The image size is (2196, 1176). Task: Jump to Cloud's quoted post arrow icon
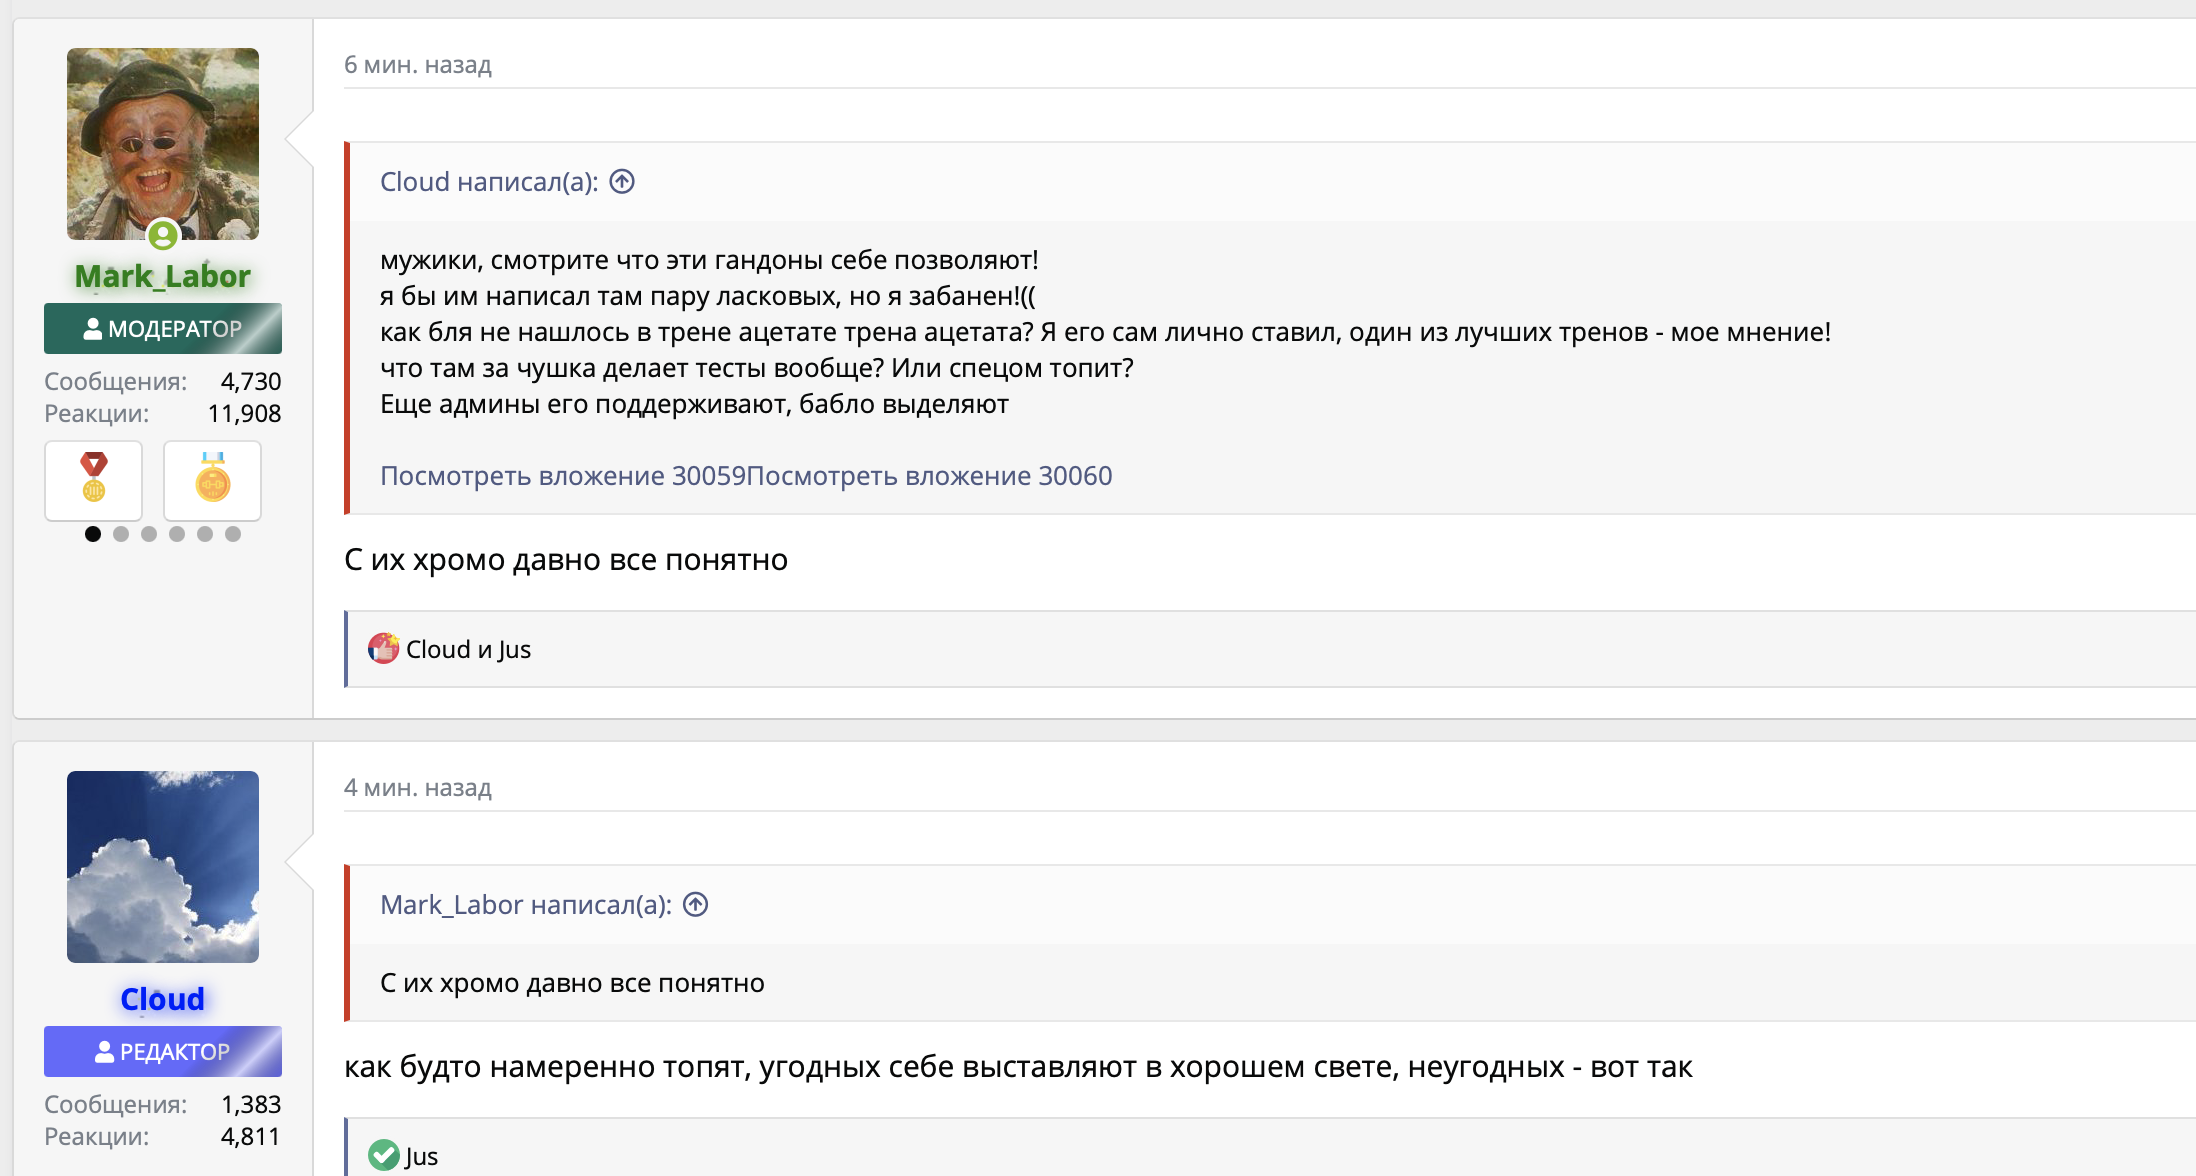click(622, 182)
